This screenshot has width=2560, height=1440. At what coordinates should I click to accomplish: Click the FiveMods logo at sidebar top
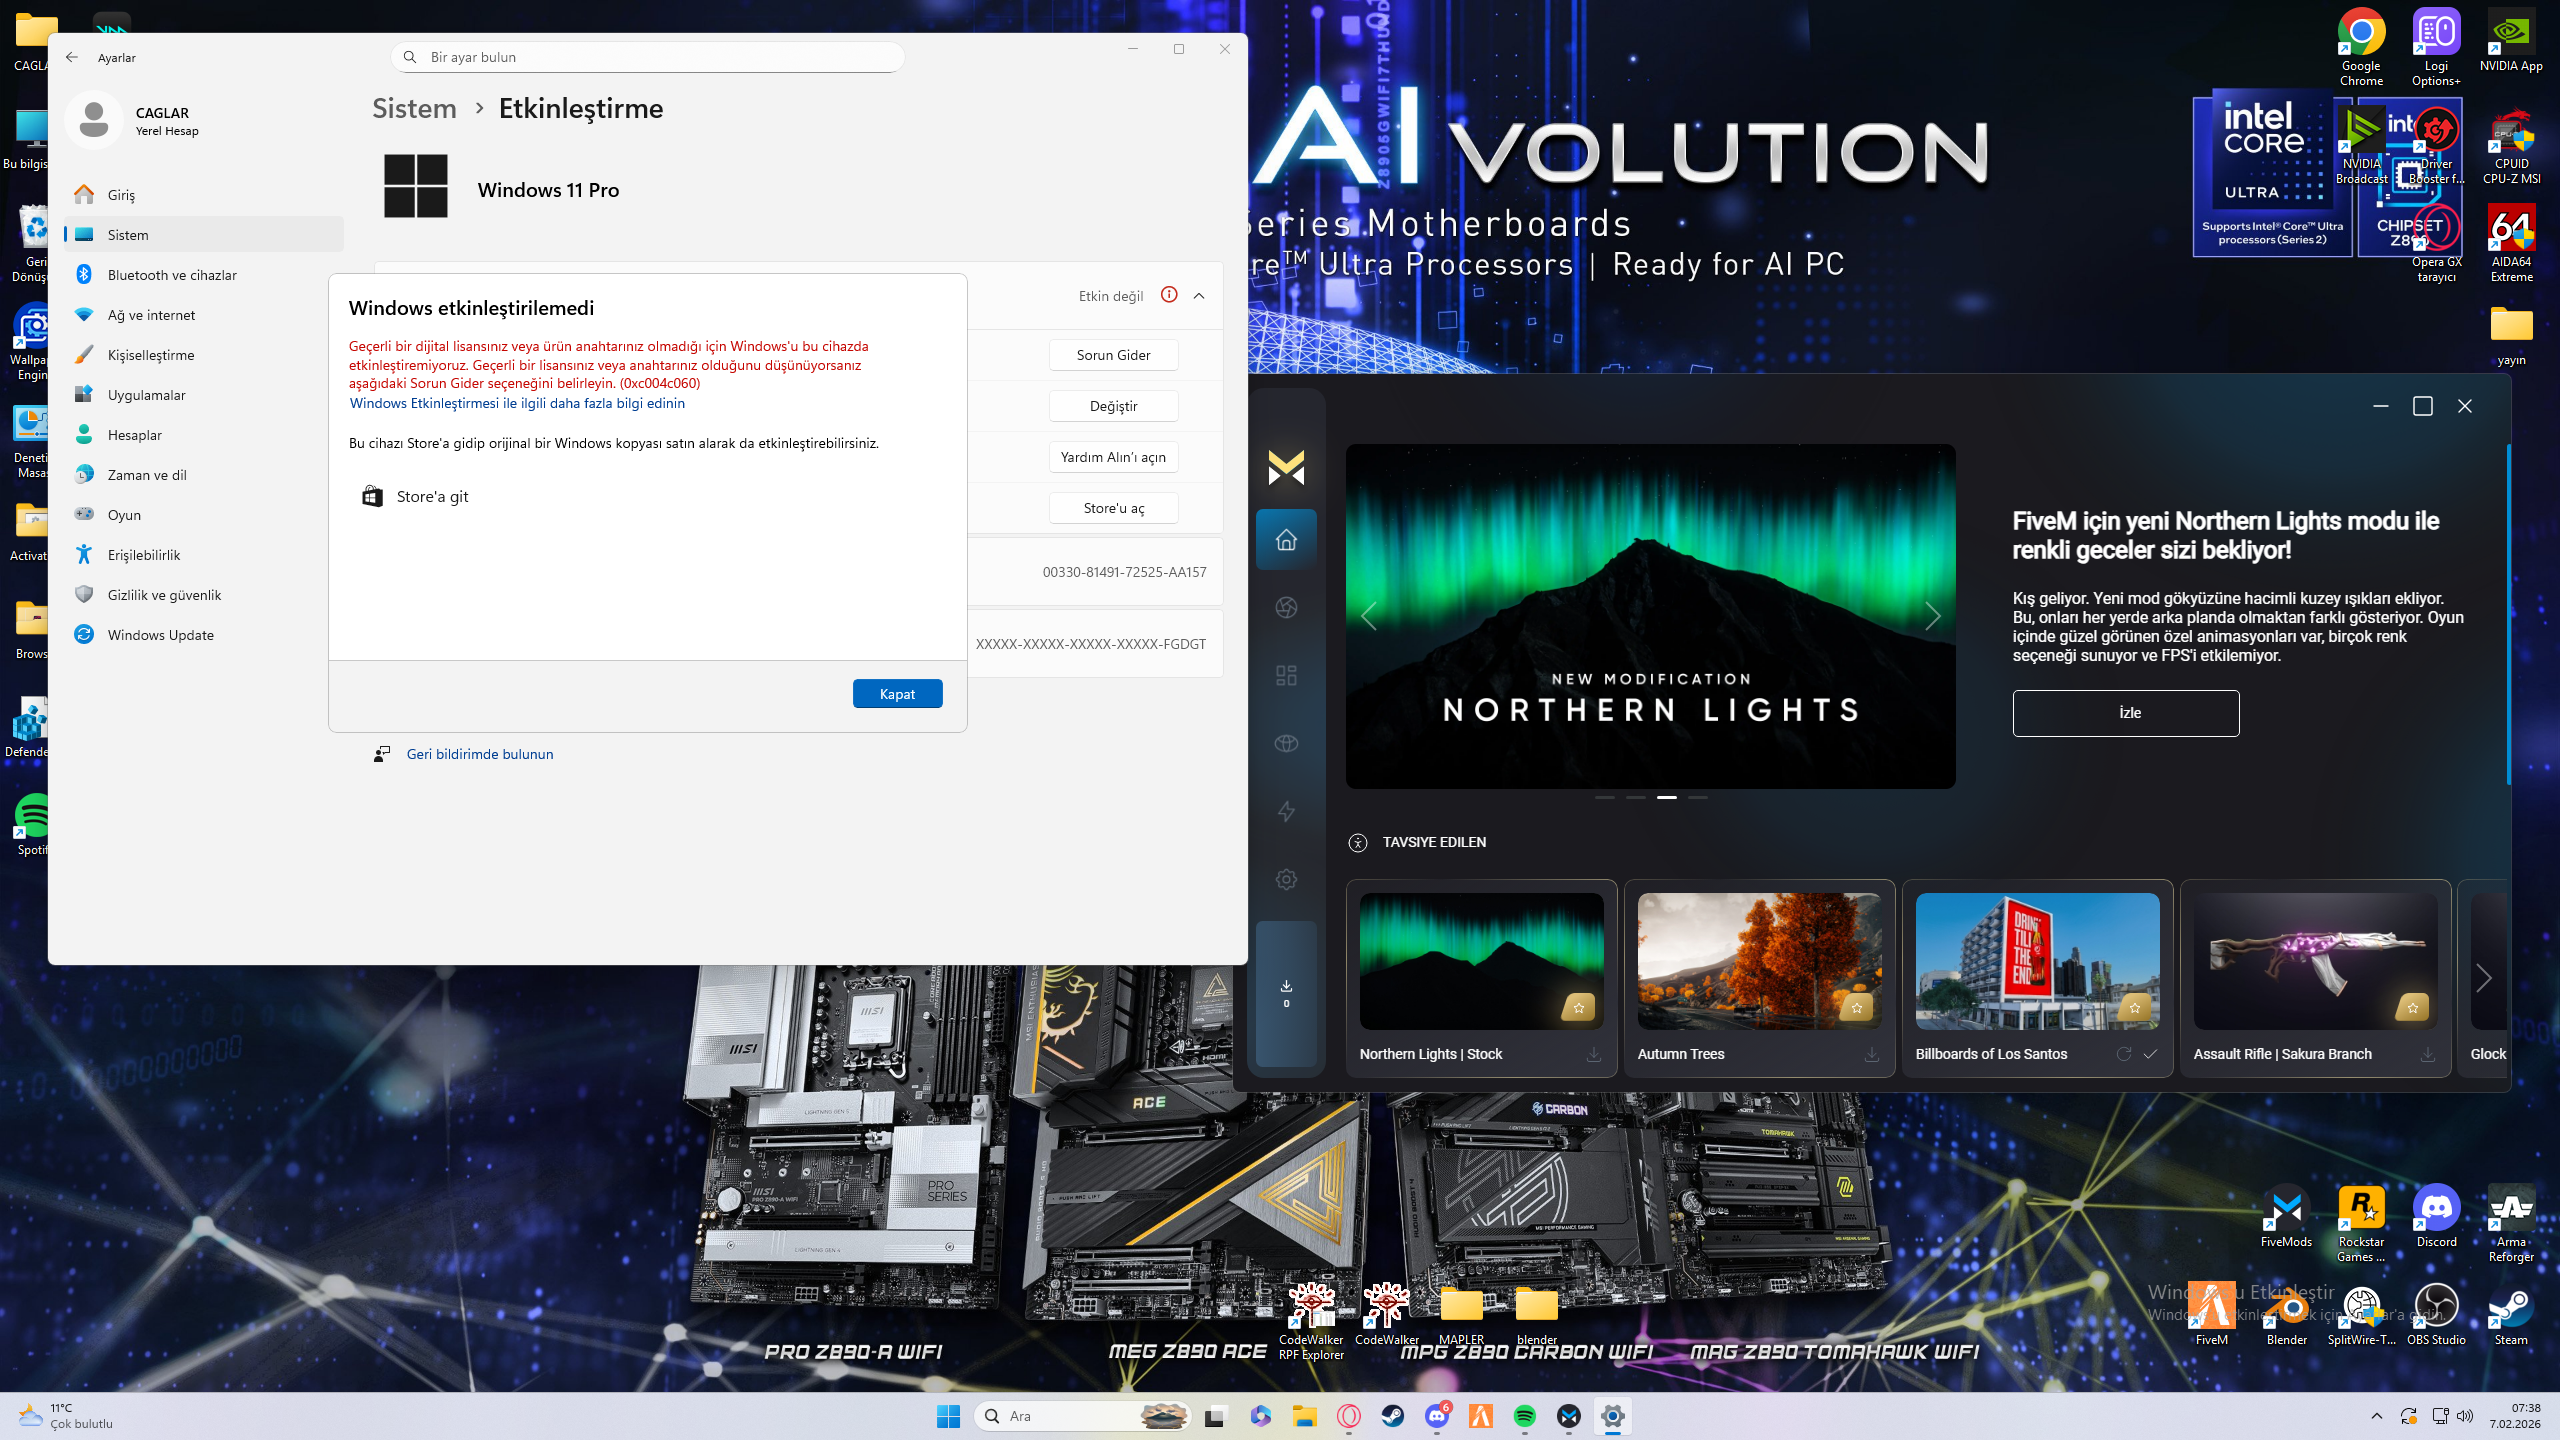coord(1286,467)
